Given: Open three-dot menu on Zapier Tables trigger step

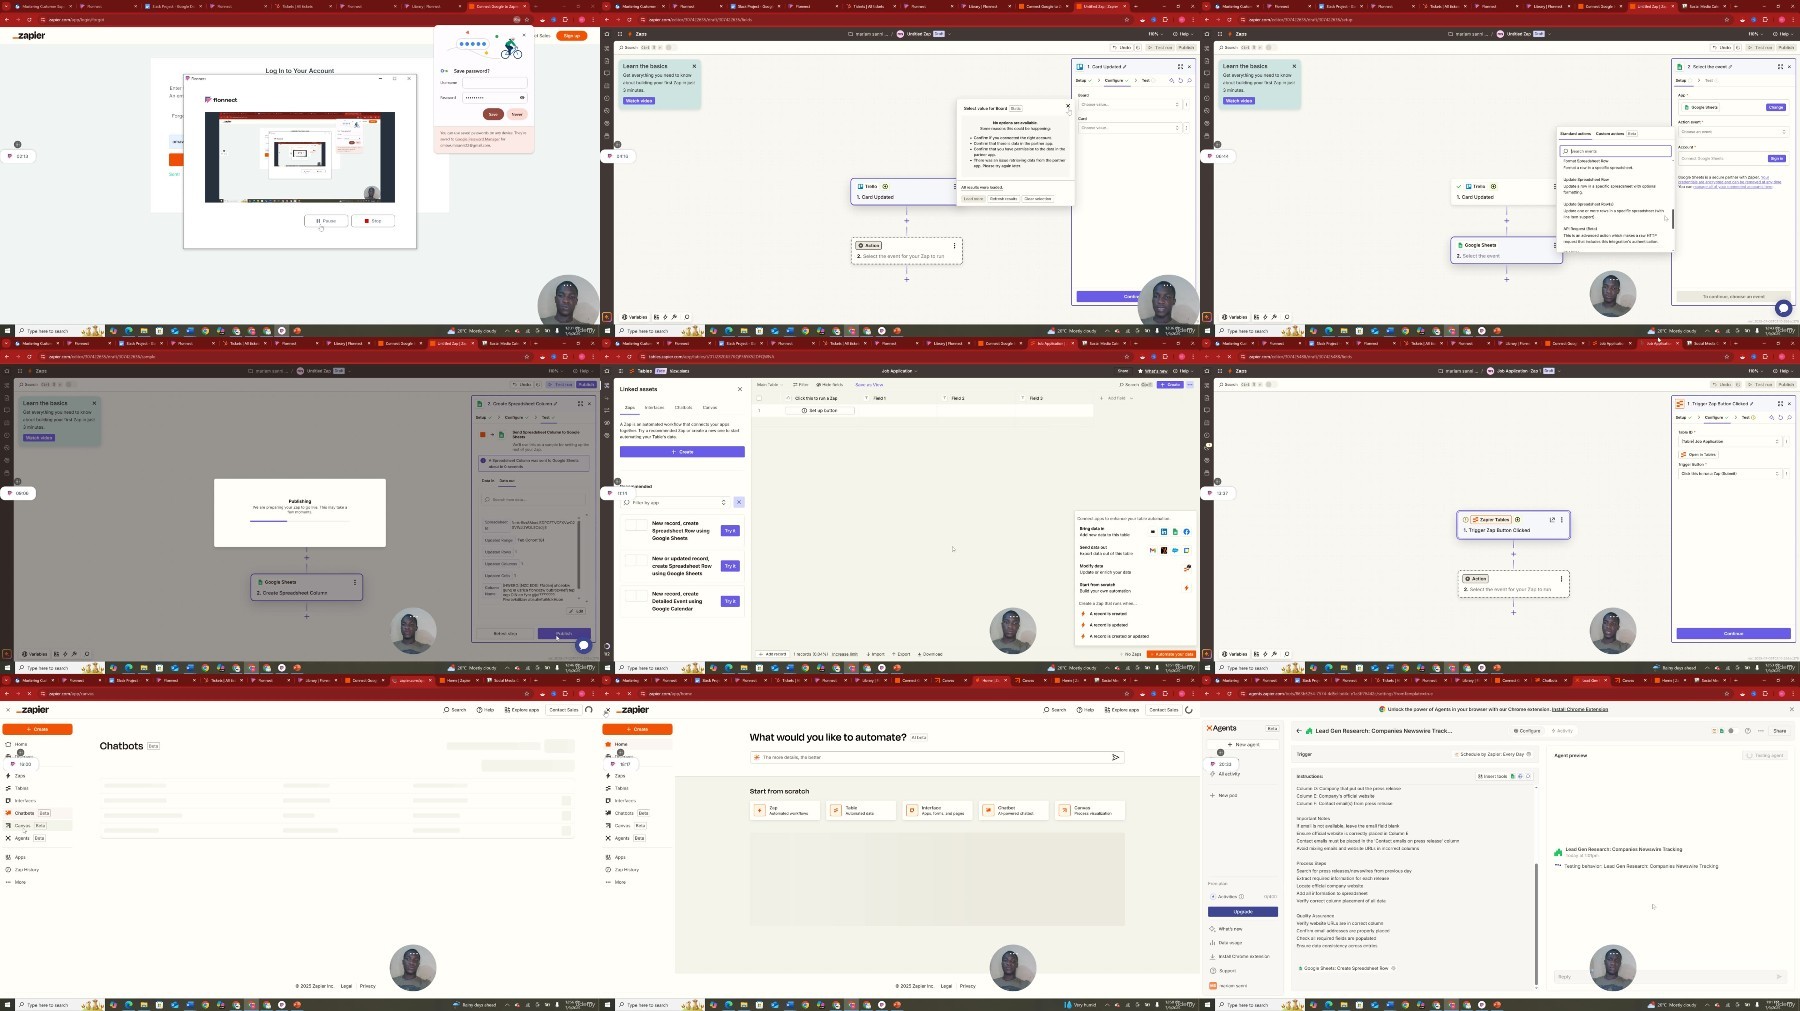Looking at the screenshot, I should pos(1562,520).
